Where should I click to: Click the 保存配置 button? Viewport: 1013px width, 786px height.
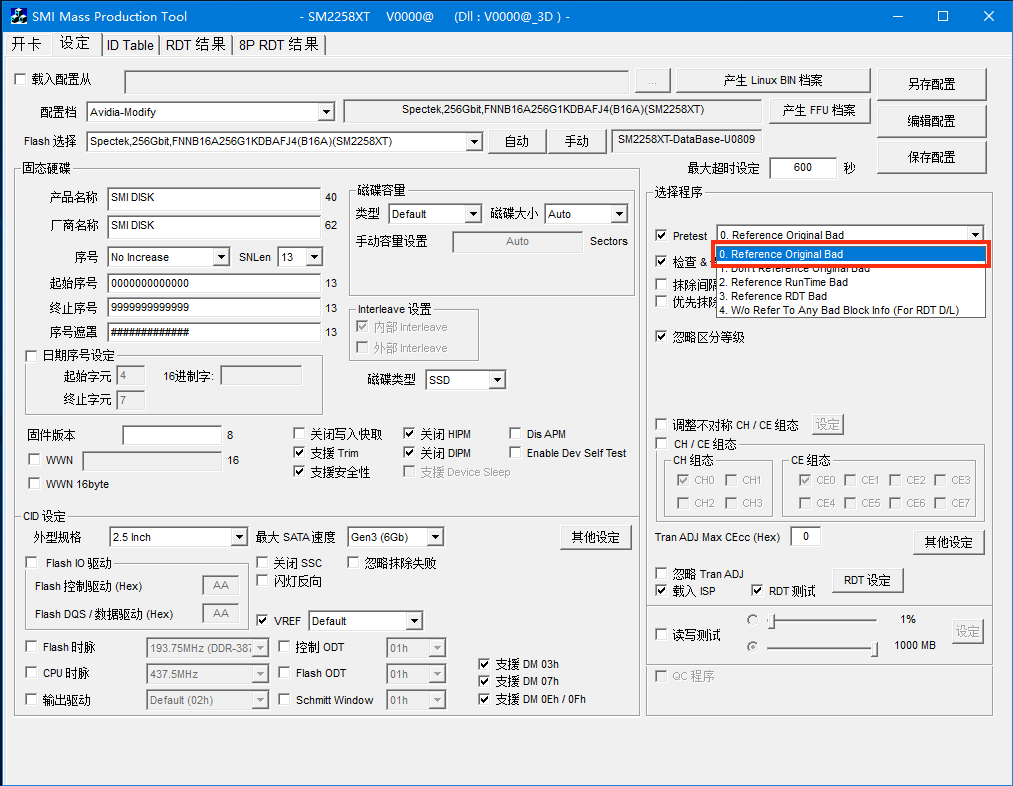tap(930, 157)
